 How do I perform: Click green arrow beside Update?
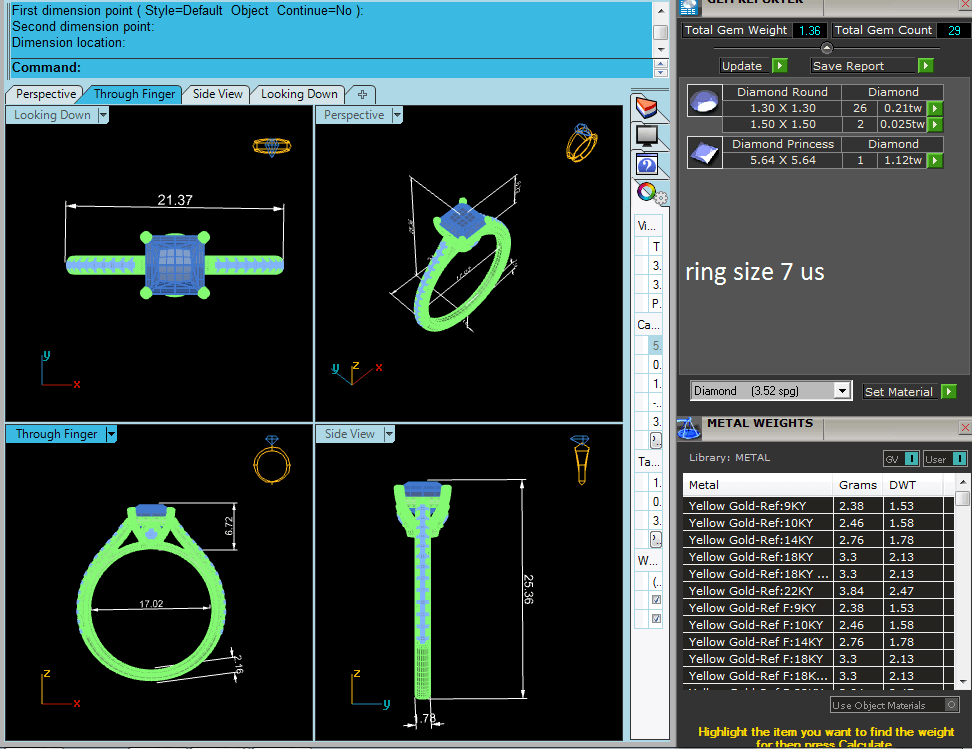click(x=779, y=66)
